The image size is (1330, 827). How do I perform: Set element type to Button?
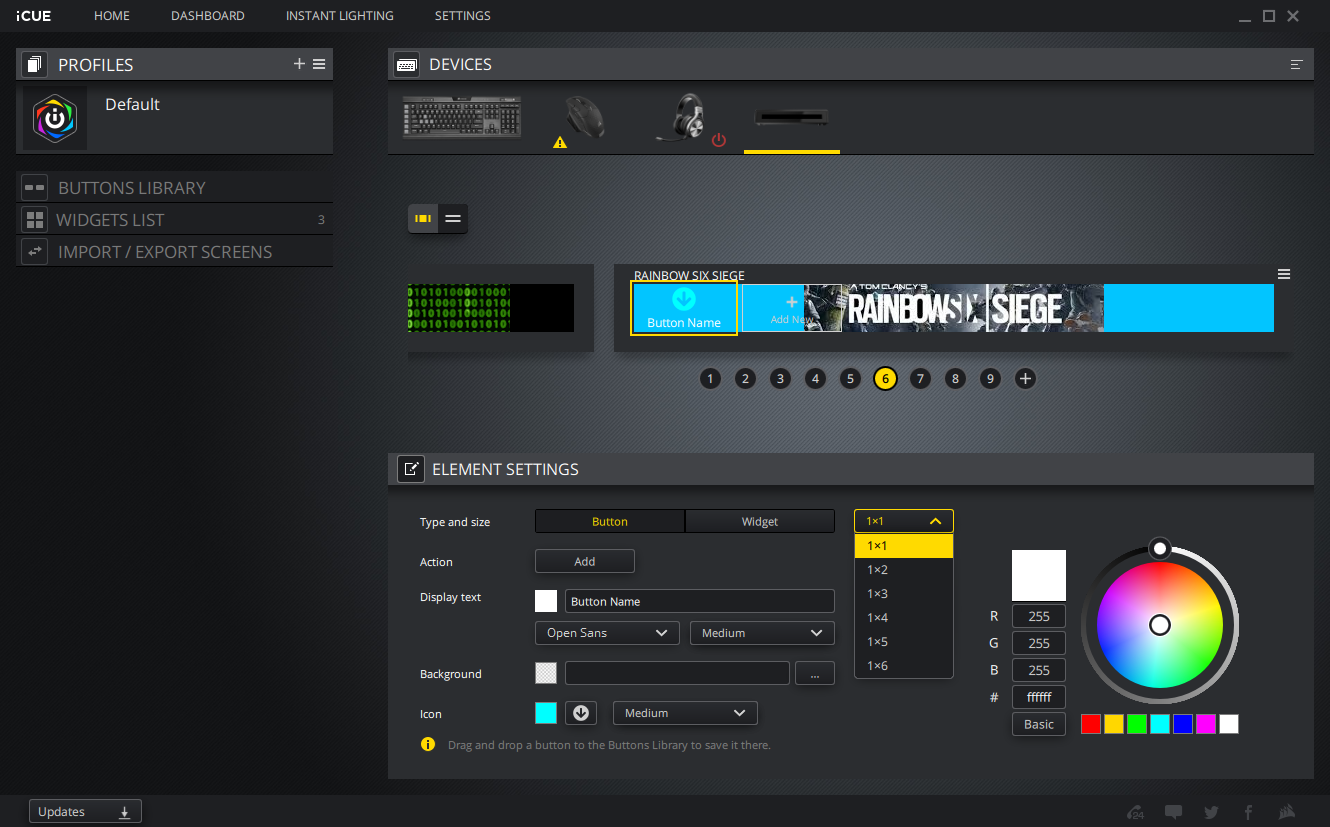[x=610, y=521]
